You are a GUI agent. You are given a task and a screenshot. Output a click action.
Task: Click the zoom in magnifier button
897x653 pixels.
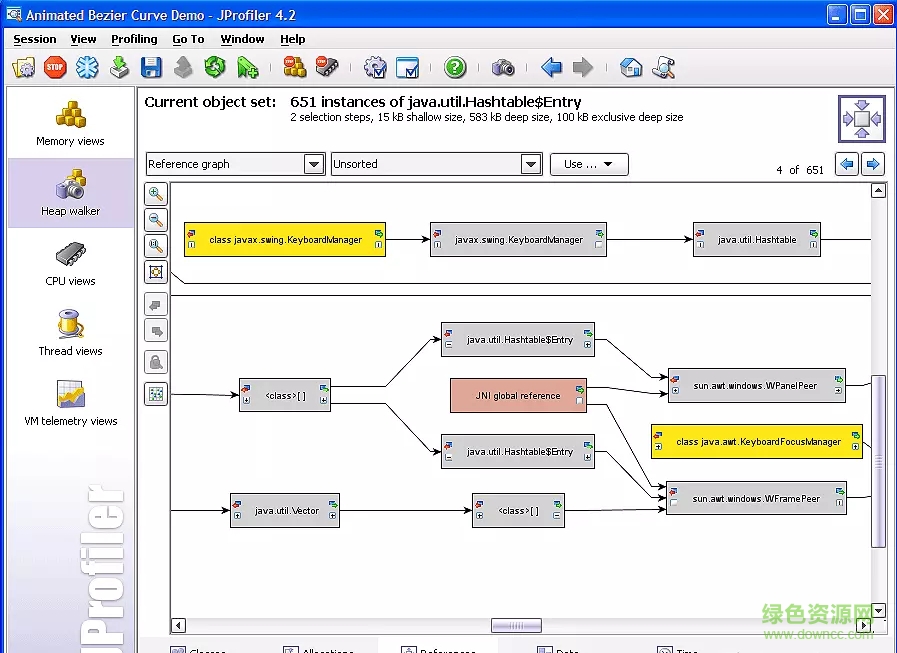click(156, 194)
